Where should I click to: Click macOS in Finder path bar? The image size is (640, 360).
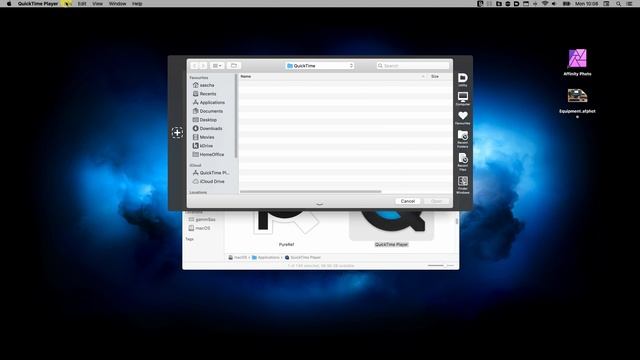point(238,258)
